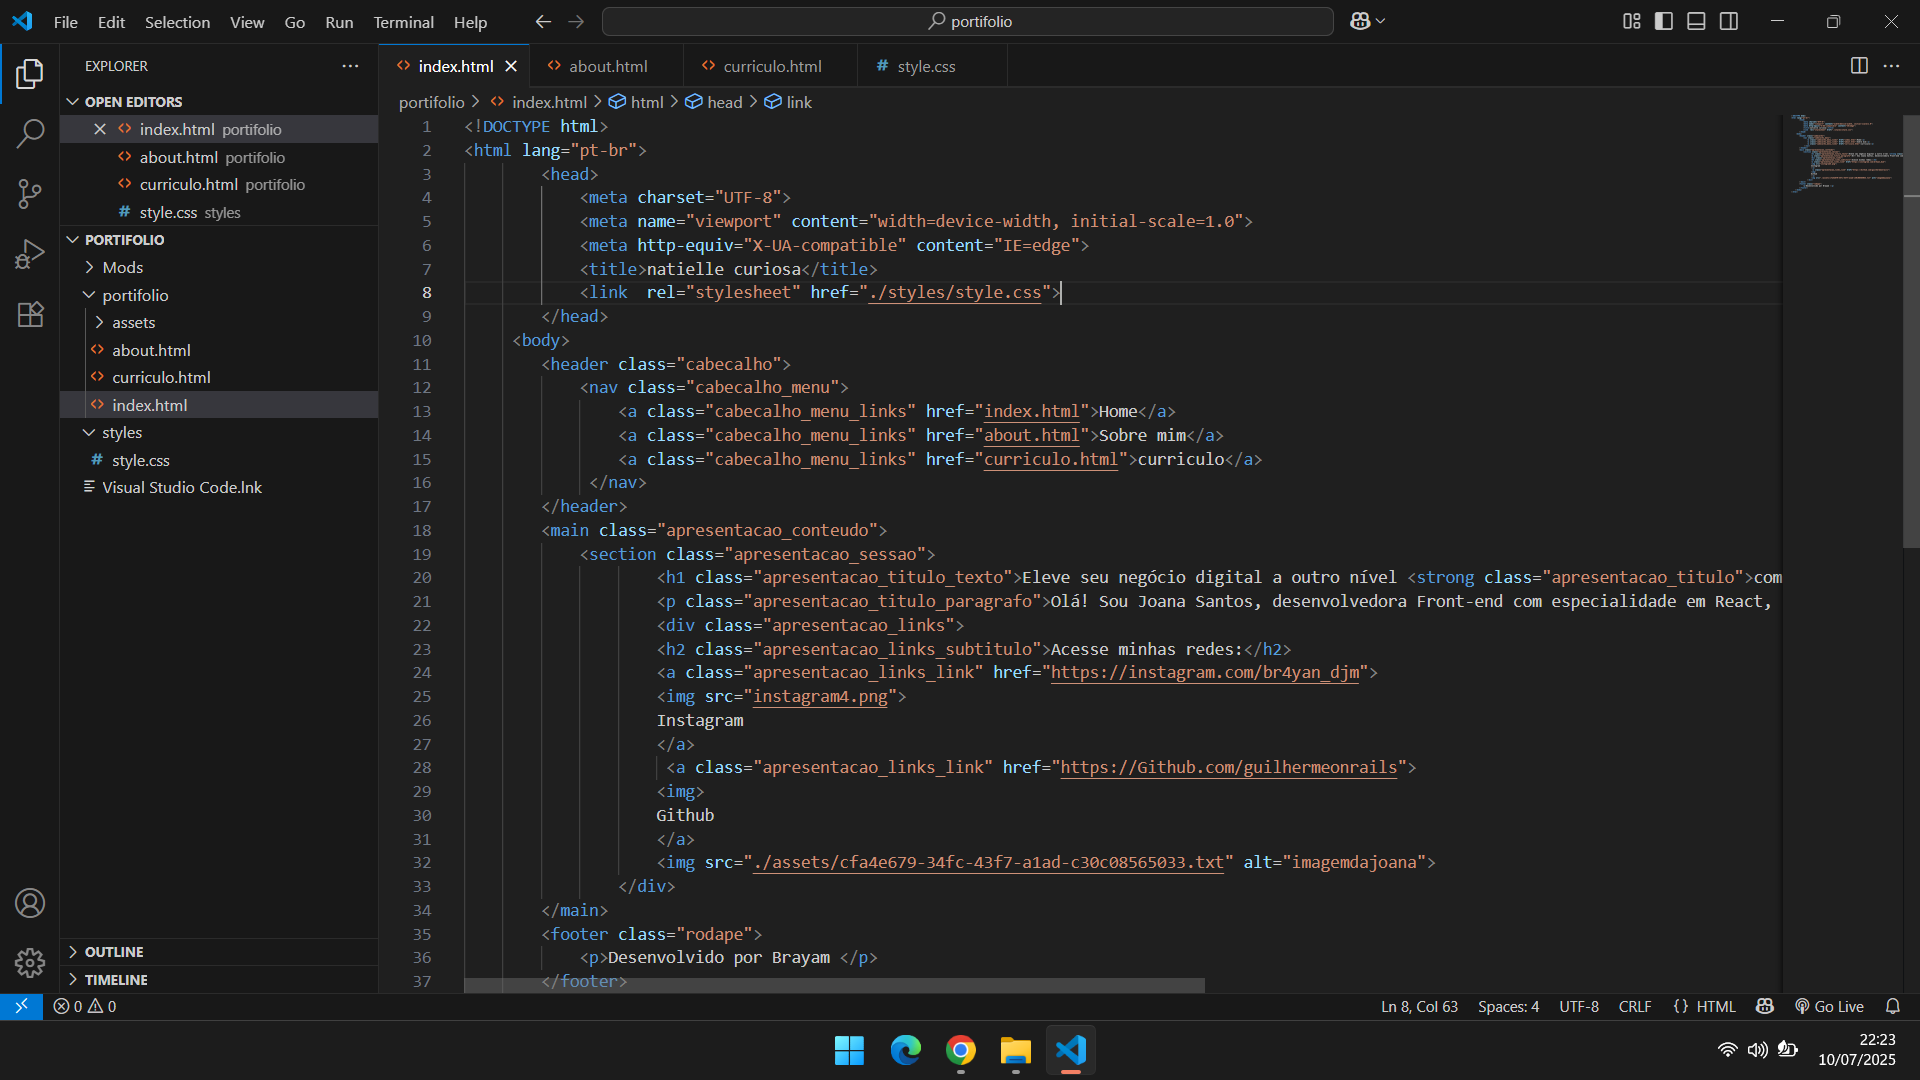Click the head breadcrumb item
The image size is (1920, 1080).
(714, 102)
